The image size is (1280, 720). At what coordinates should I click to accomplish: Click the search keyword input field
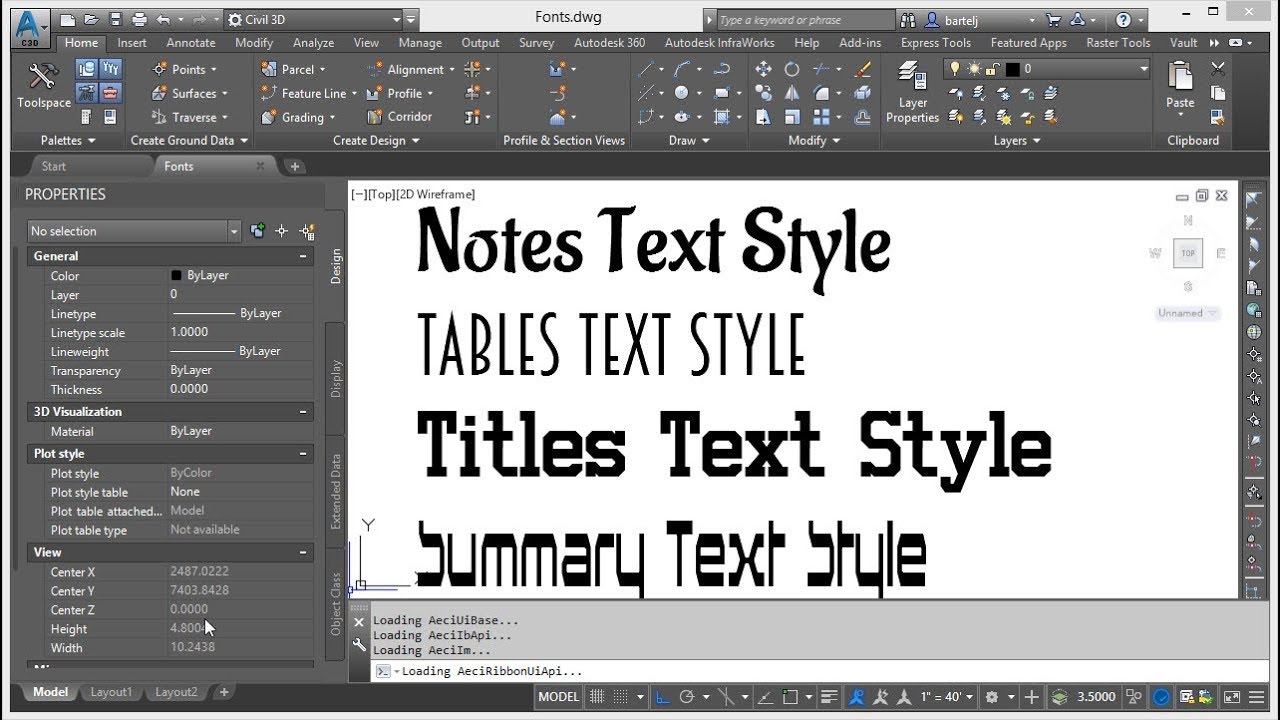pyautogui.click(x=806, y=20)
